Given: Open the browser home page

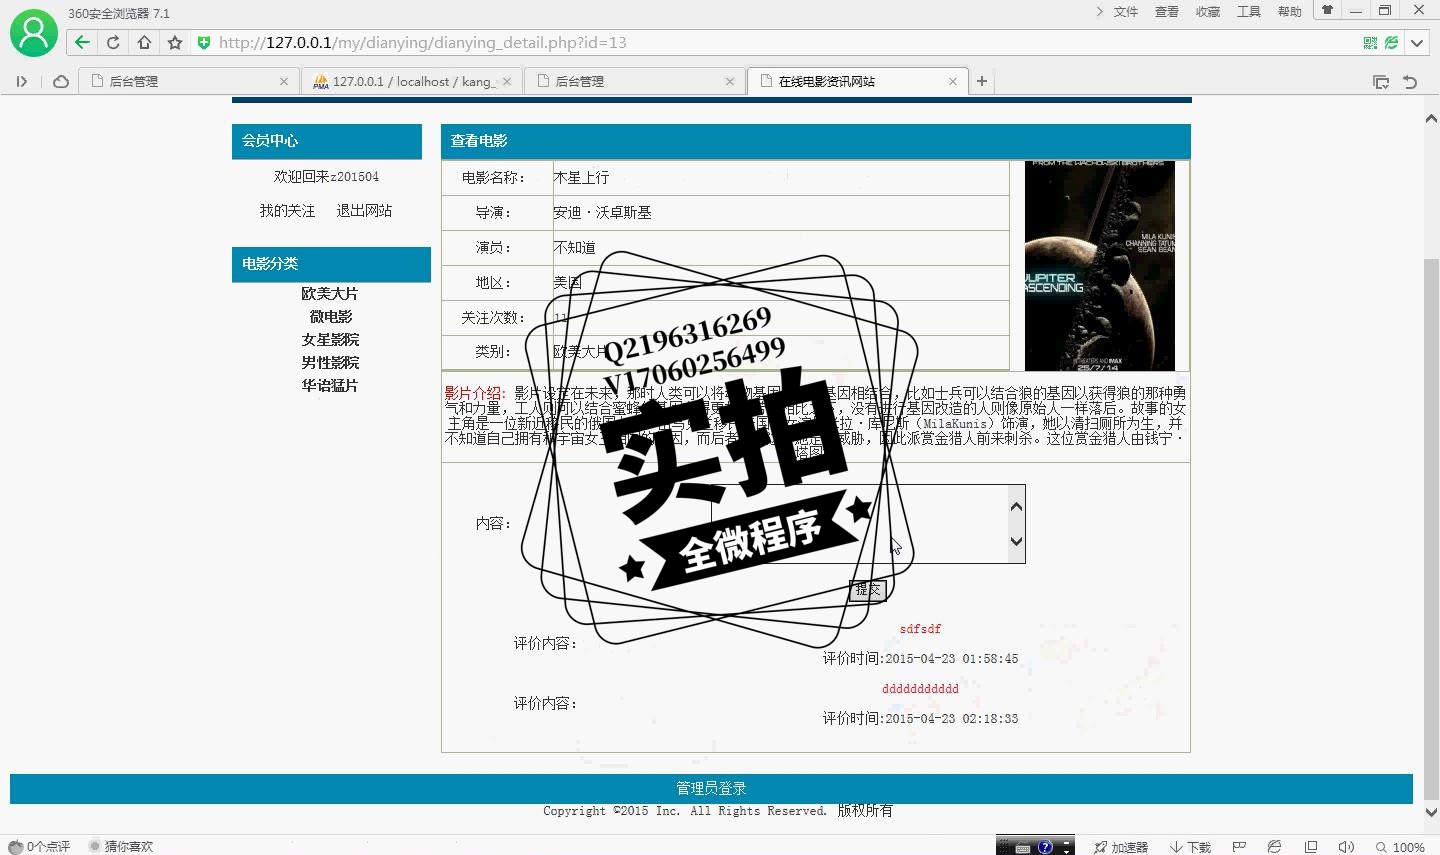Looking at the screenshot, I should pos(144,42).
